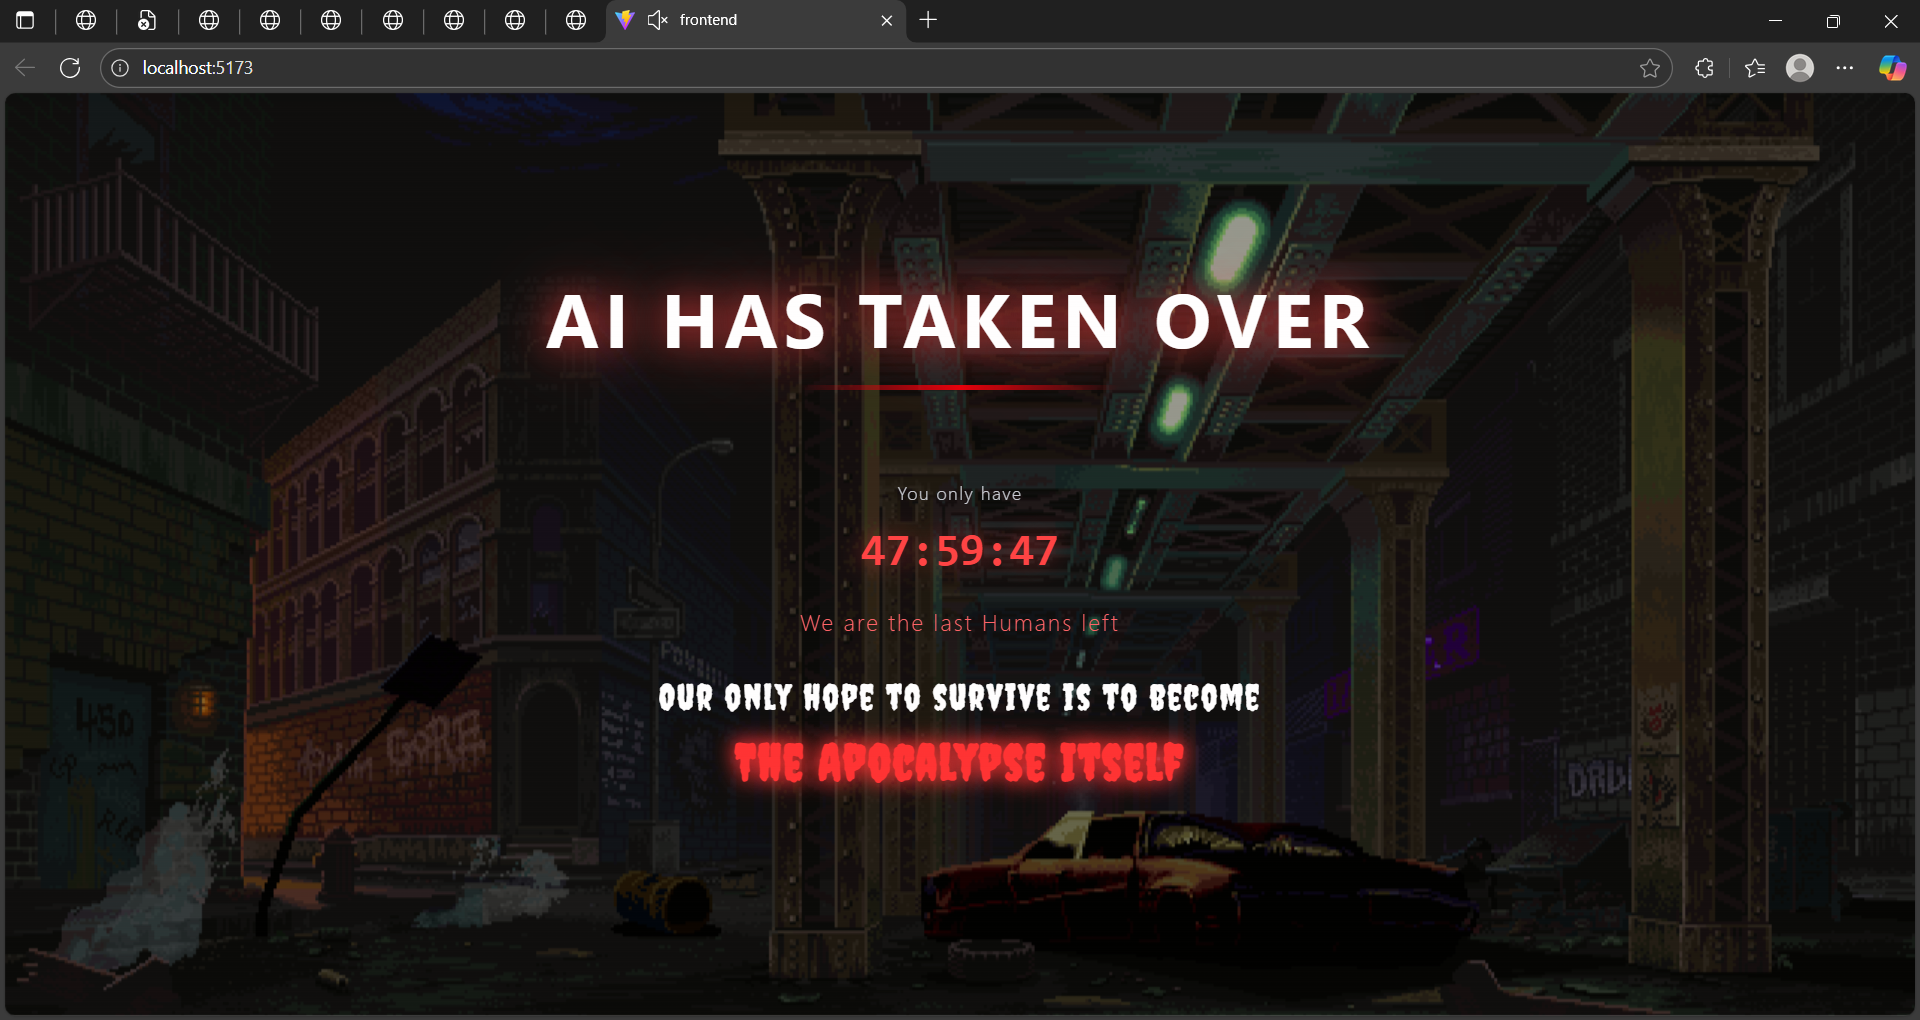Select the globe tab beside the tab actions button
This screenshot has height=1020, width=1920.
point(86,20)
